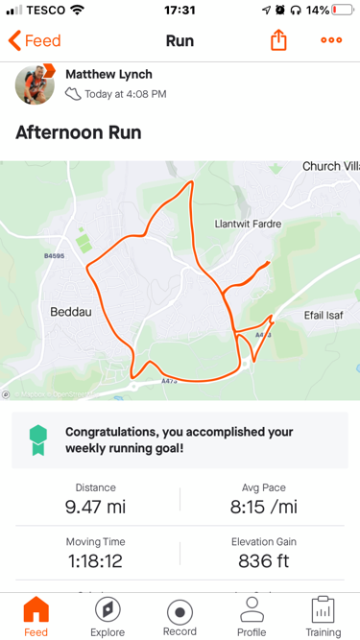This screenshot has width=360, height=640.
Task: Tap the 8:15 /mi Avg Pace stat
Action: [264, 499]
